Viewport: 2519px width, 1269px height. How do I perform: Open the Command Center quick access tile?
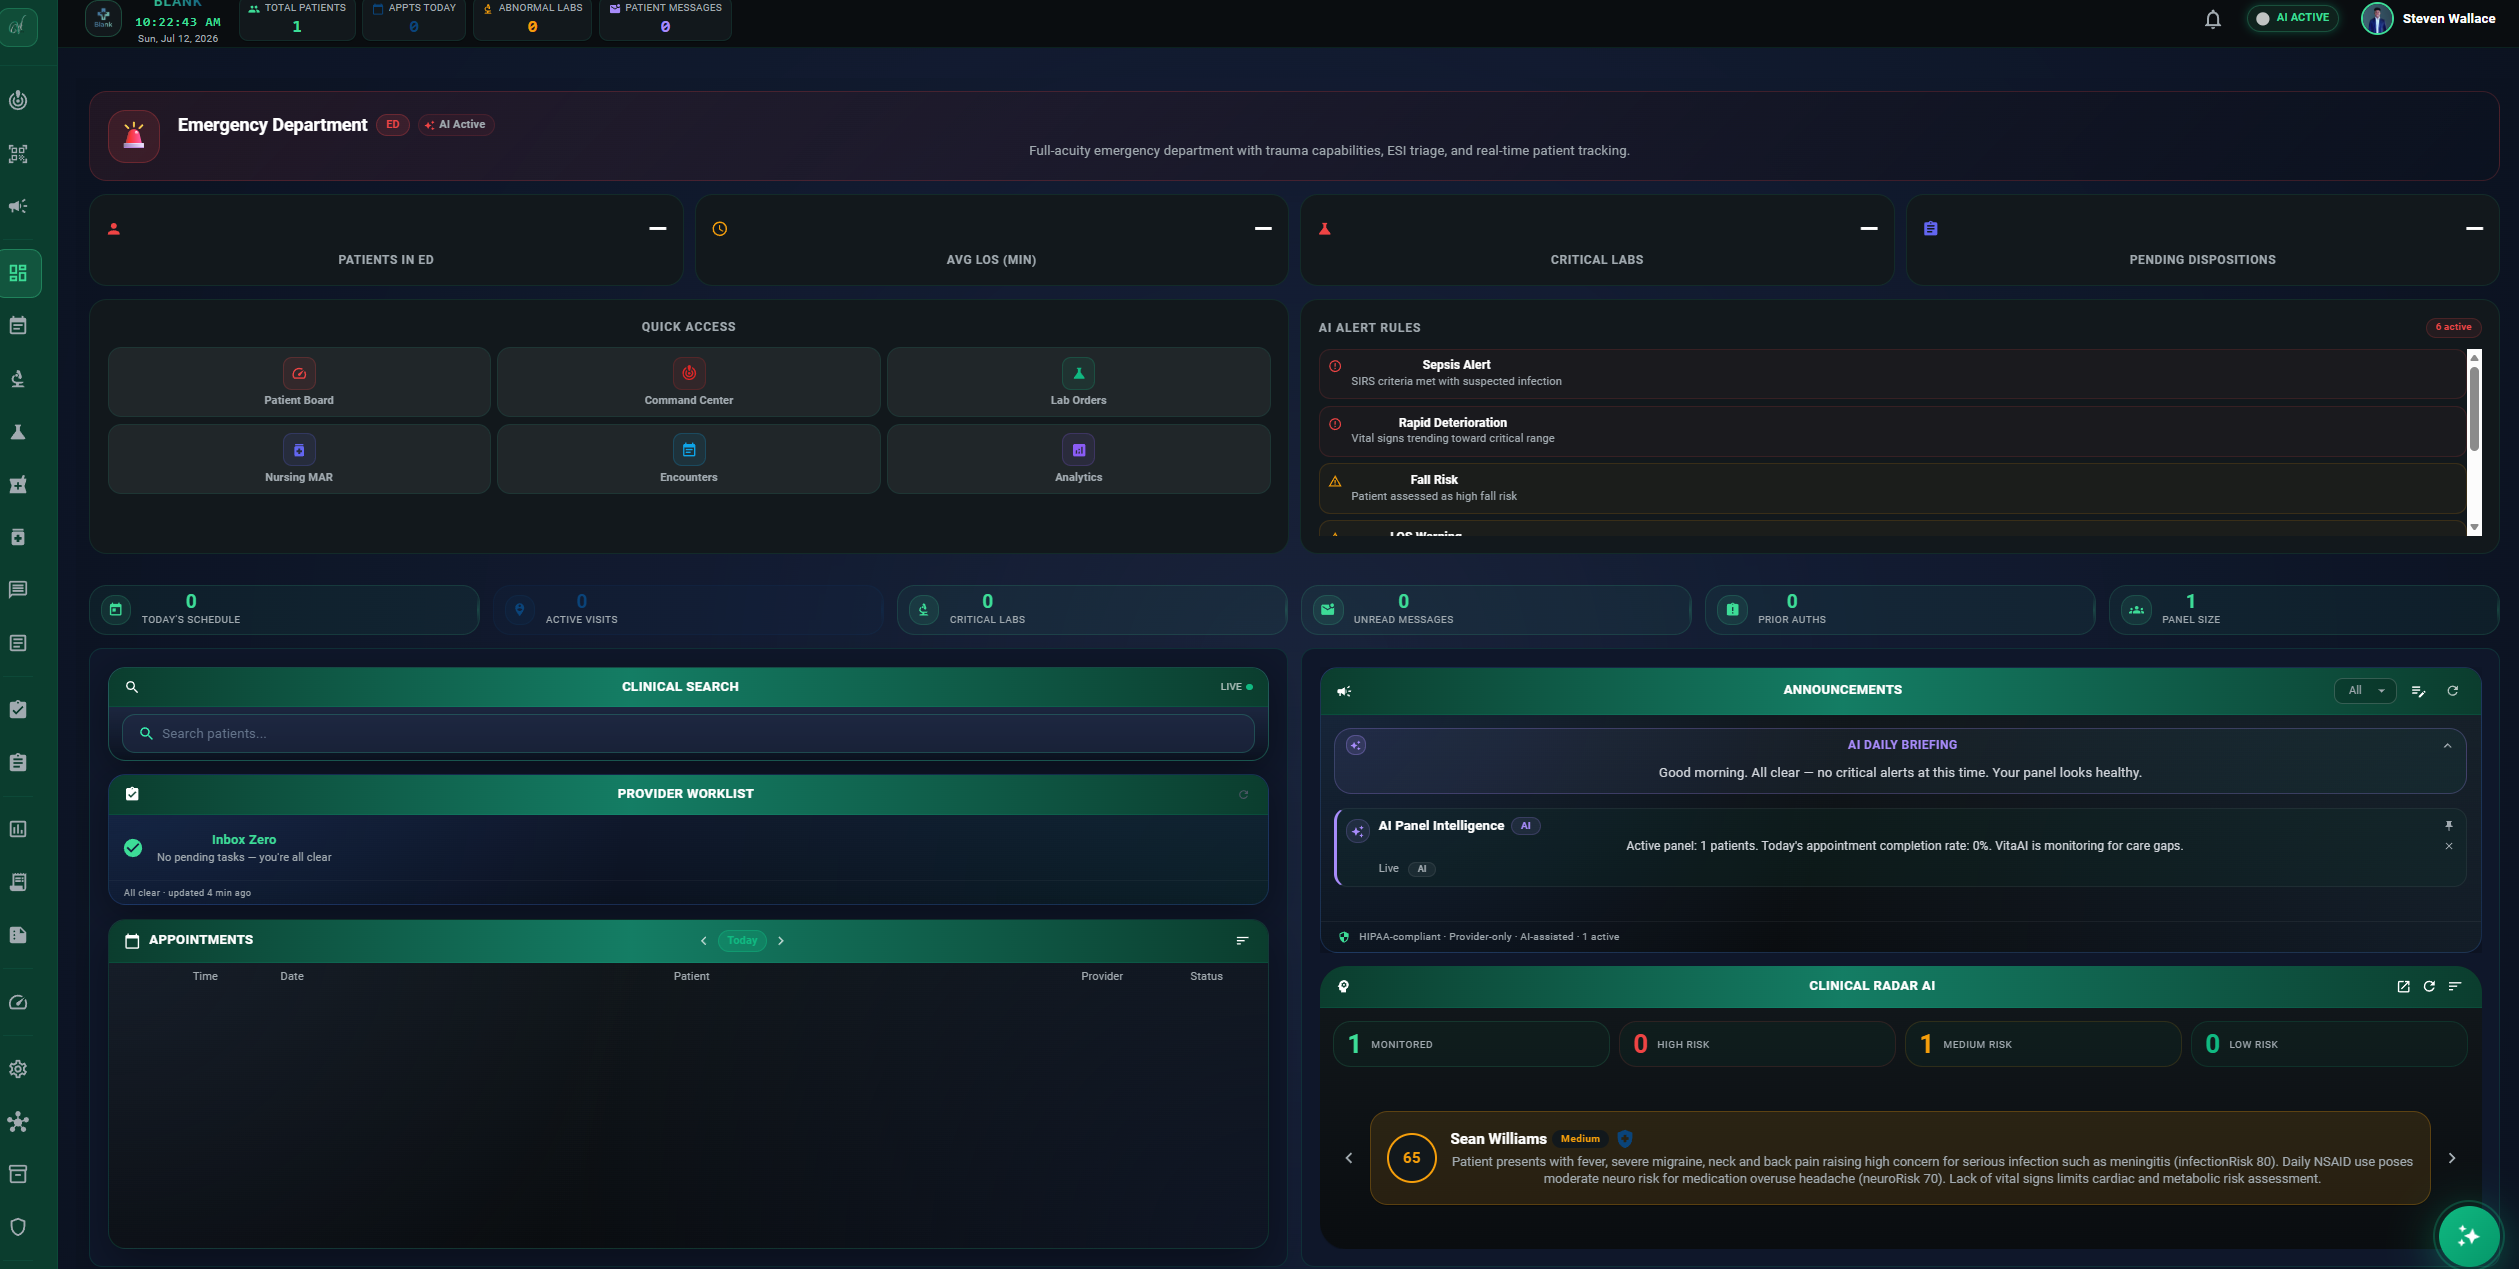point(689,382)
